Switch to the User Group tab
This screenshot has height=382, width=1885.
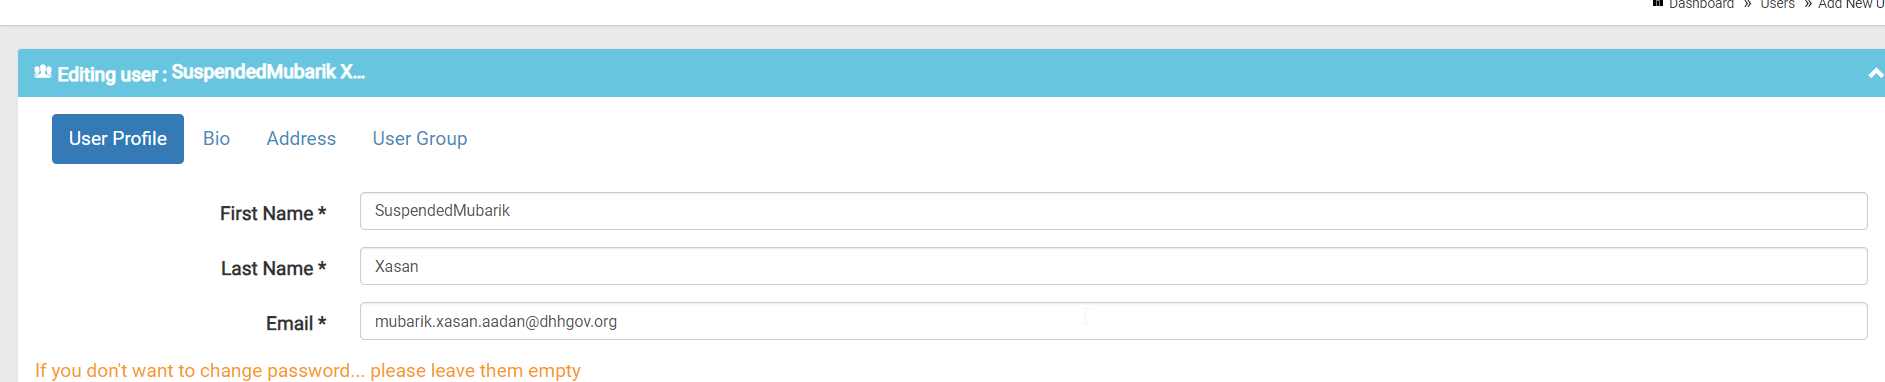(x=420, y=139)
